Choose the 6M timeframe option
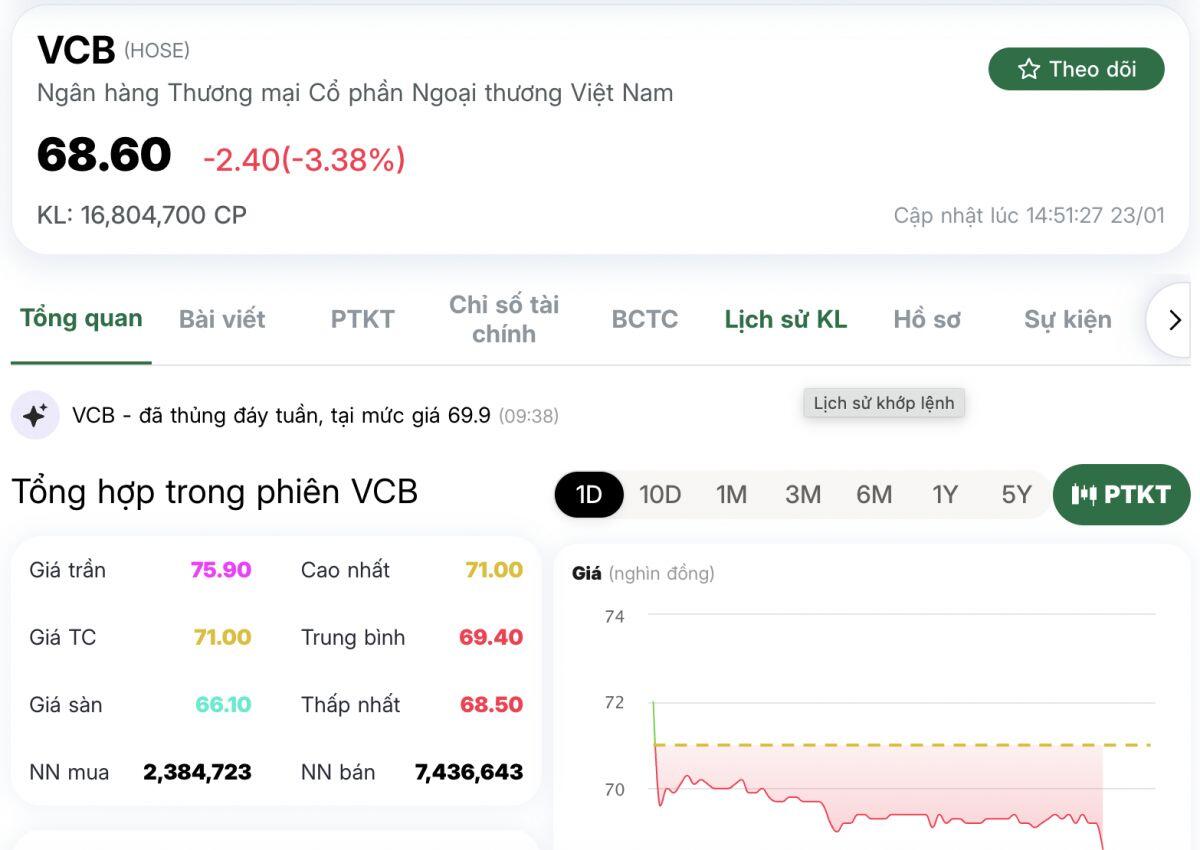 874,494
